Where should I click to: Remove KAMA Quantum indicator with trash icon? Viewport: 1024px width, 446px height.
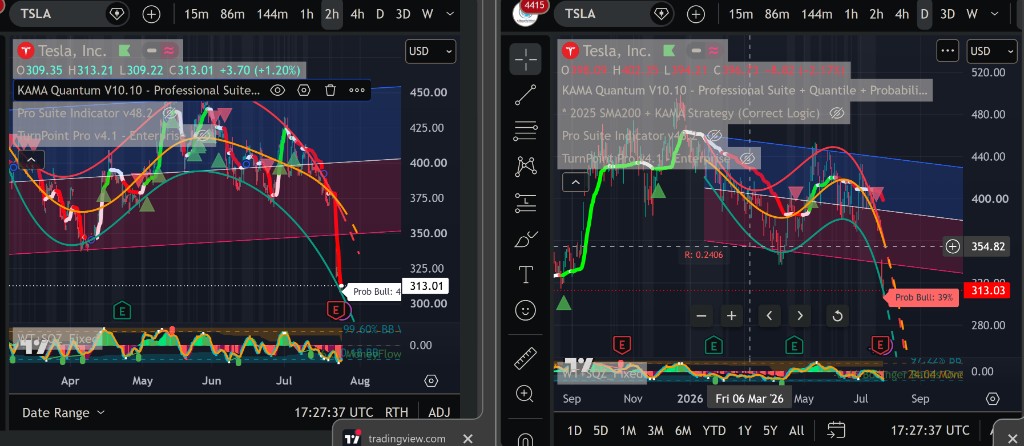pos(330,91)
